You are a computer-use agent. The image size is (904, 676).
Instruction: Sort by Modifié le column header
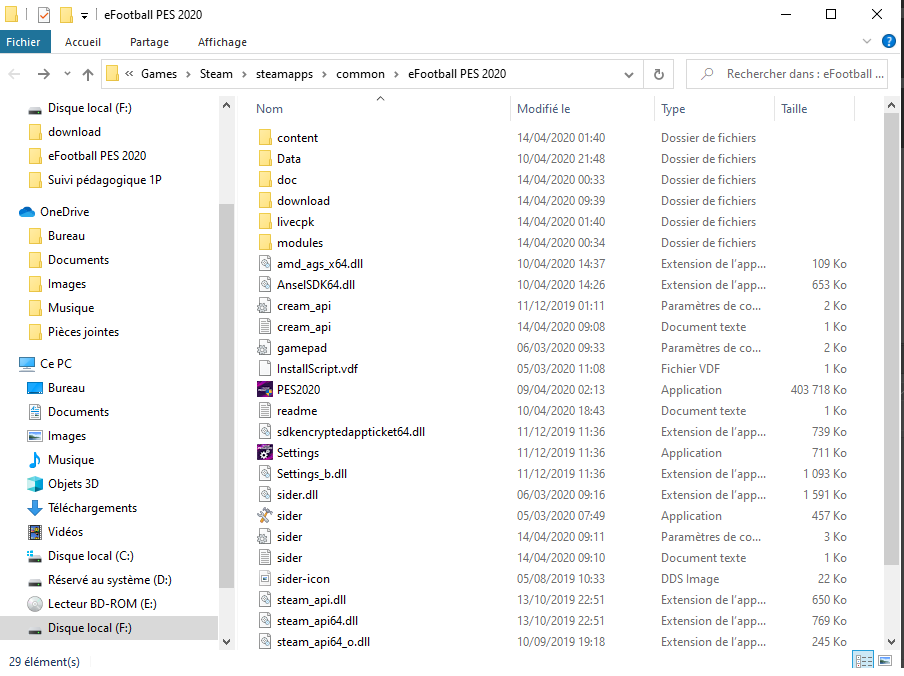[x=582, y=108]
